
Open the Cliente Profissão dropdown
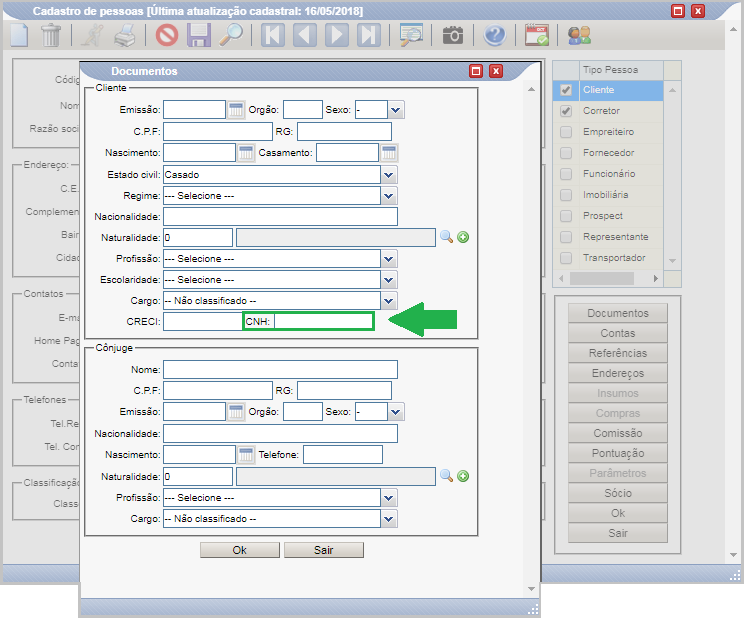coord(389,259)
